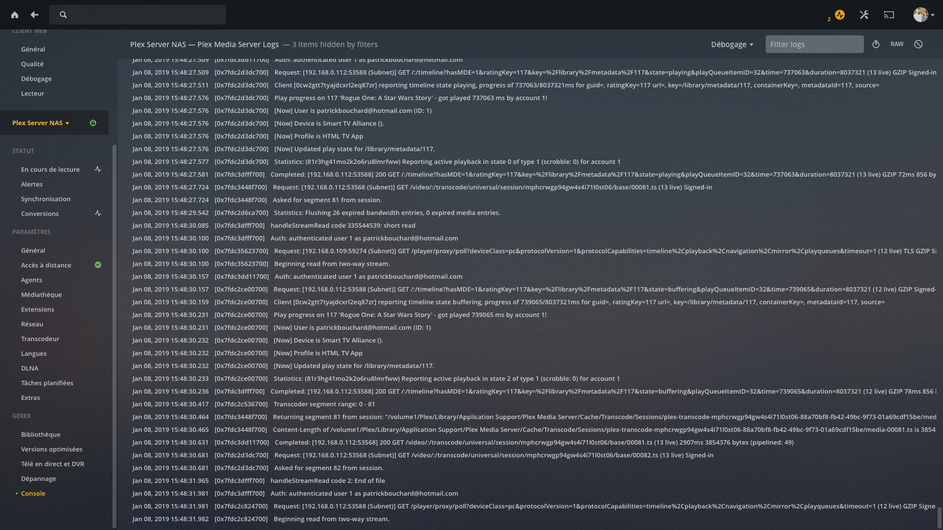Image resolution: width=943 pixels, height=530 pixels.
Task: Open Débogage under Client Web
Action: [36, 79]
